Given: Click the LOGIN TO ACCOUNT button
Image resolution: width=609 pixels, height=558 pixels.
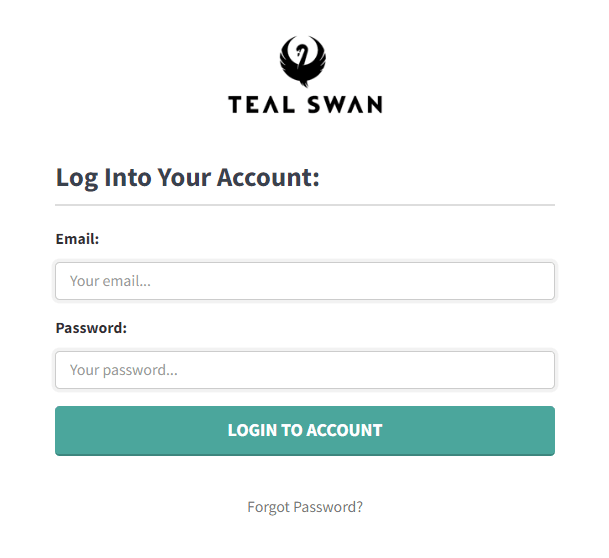Looking at the screenshot, I should 305,431.
